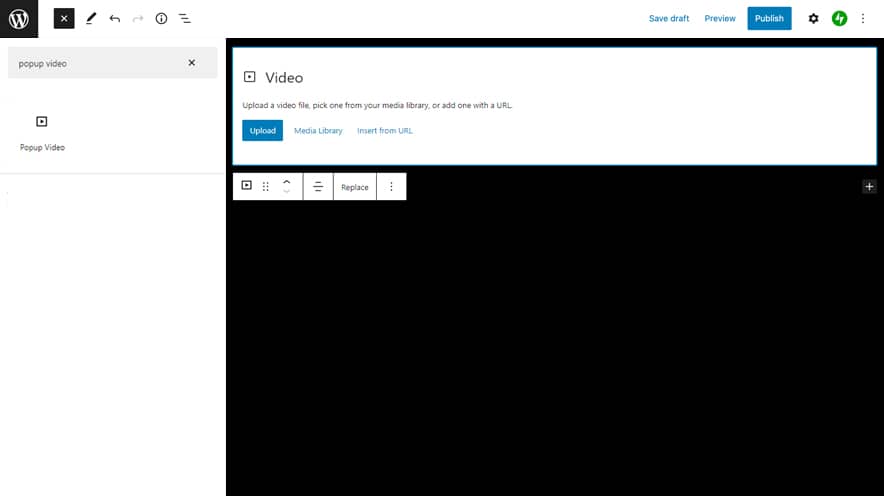The height and width of the screenshot is (496, 884).
Task: Open the block alignment options
Action: [318, 187]
